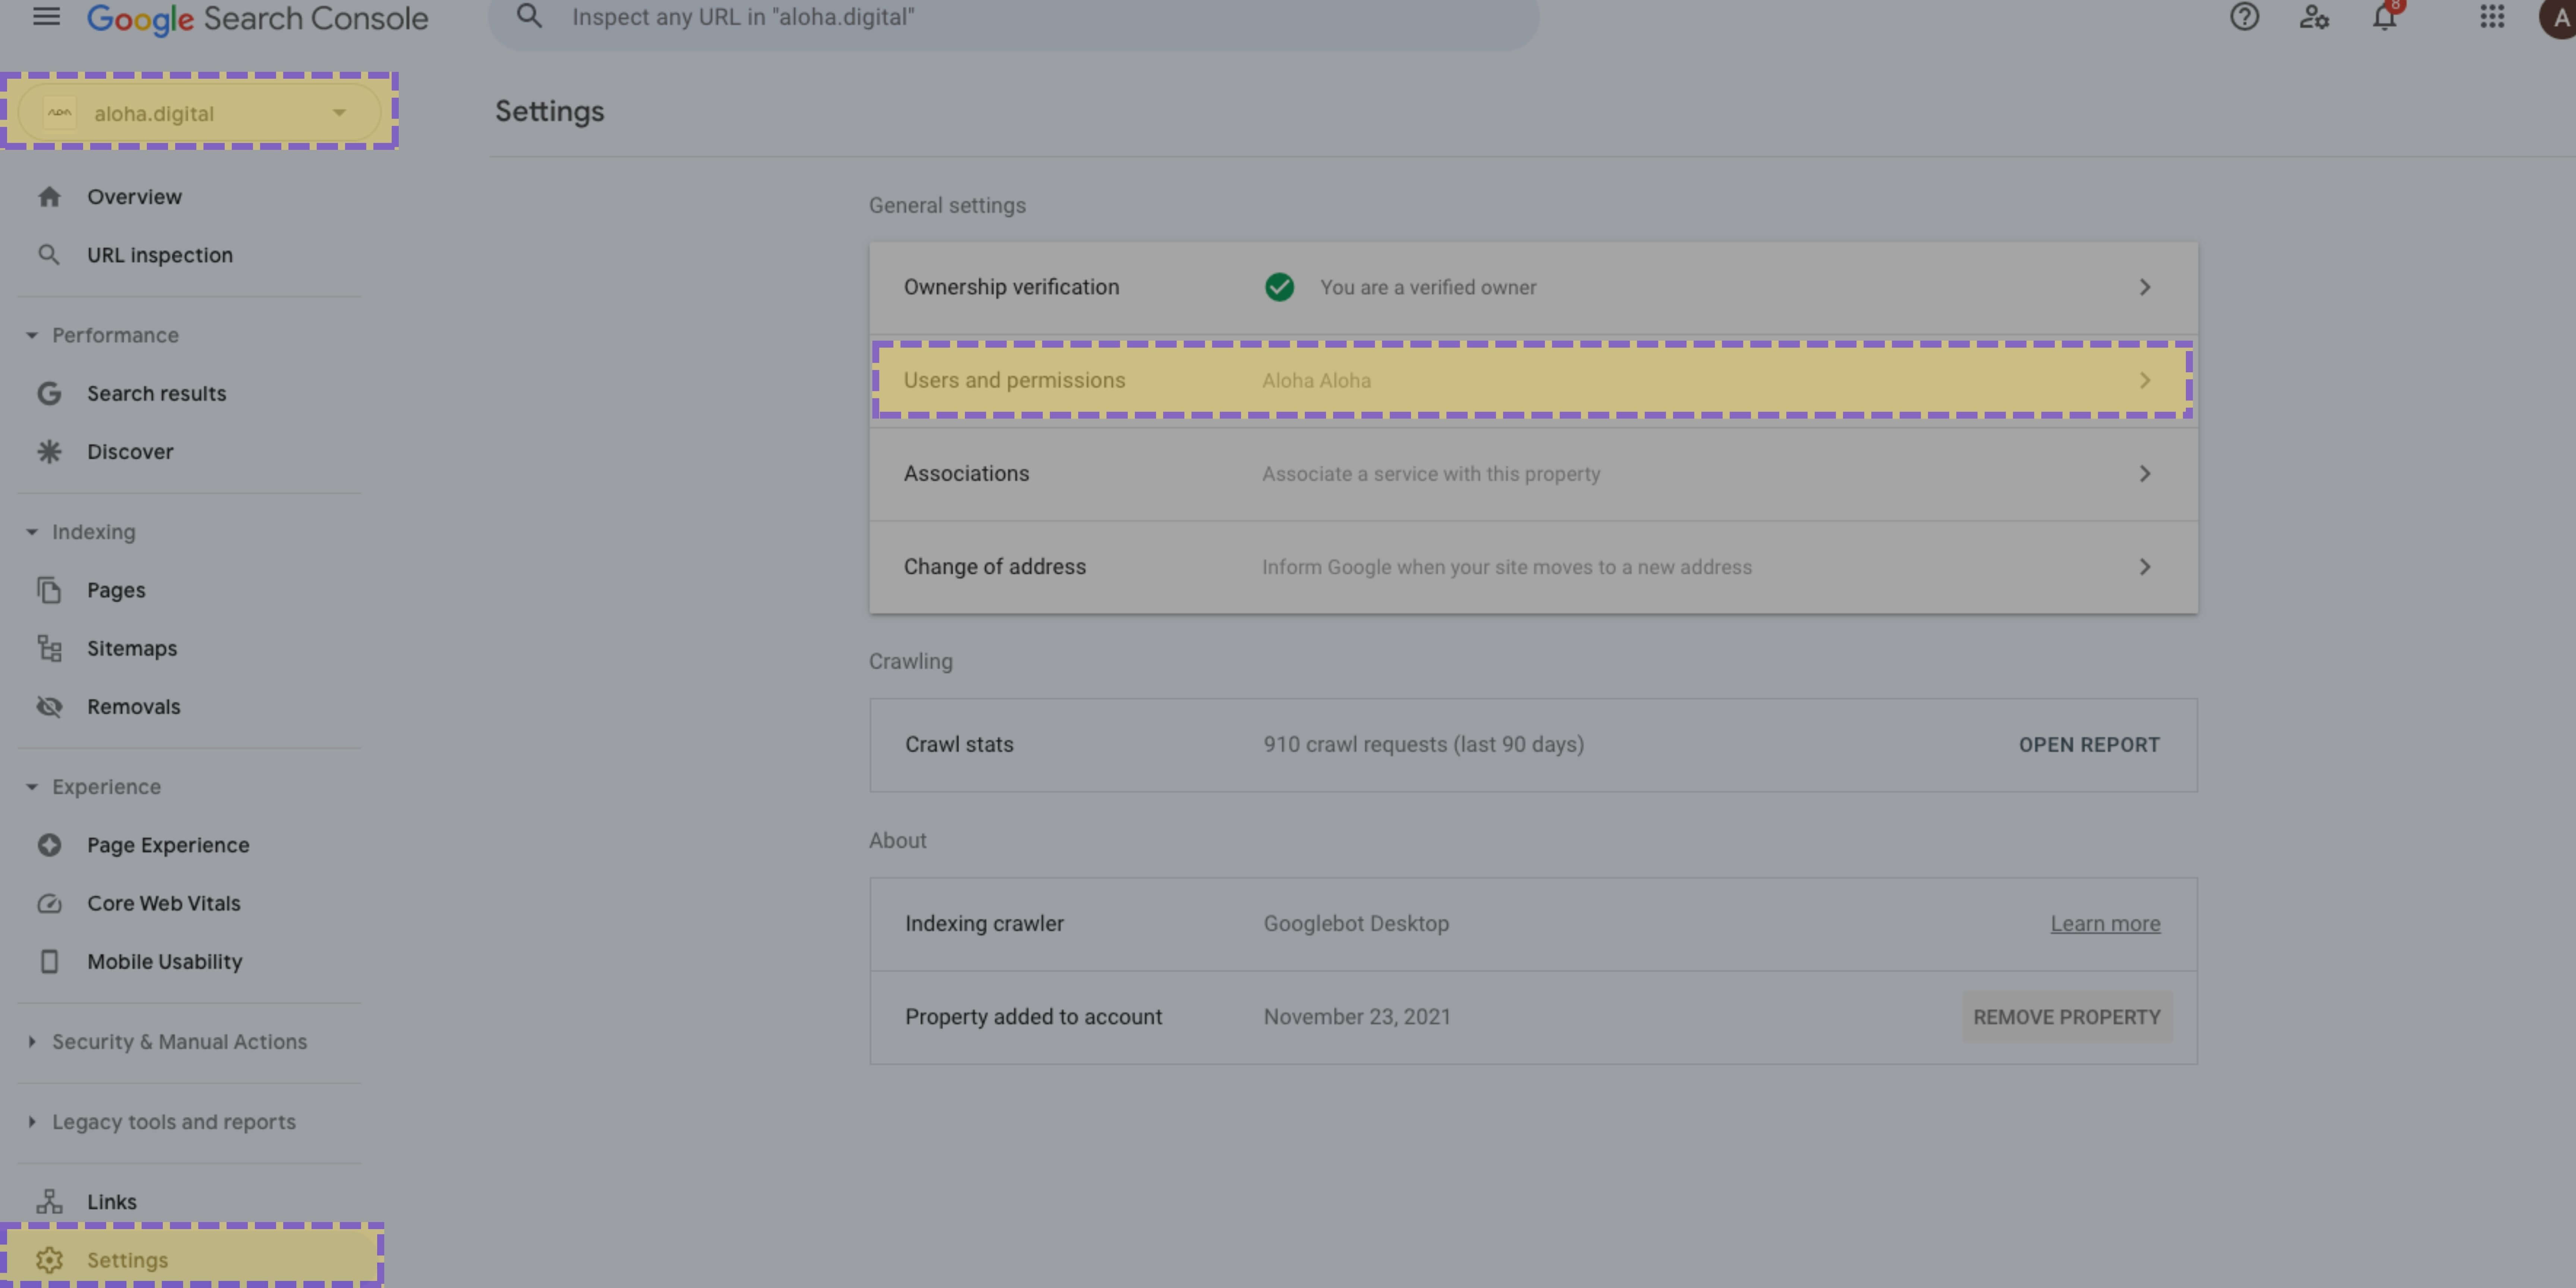Click the Indexing crawler label
Viewport: 2576px width, 1288px height.
[984, 924]
